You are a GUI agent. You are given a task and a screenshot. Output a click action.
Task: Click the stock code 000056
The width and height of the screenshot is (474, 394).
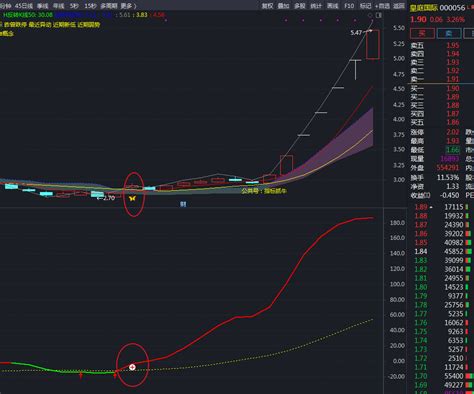click(x=452, y=8)
